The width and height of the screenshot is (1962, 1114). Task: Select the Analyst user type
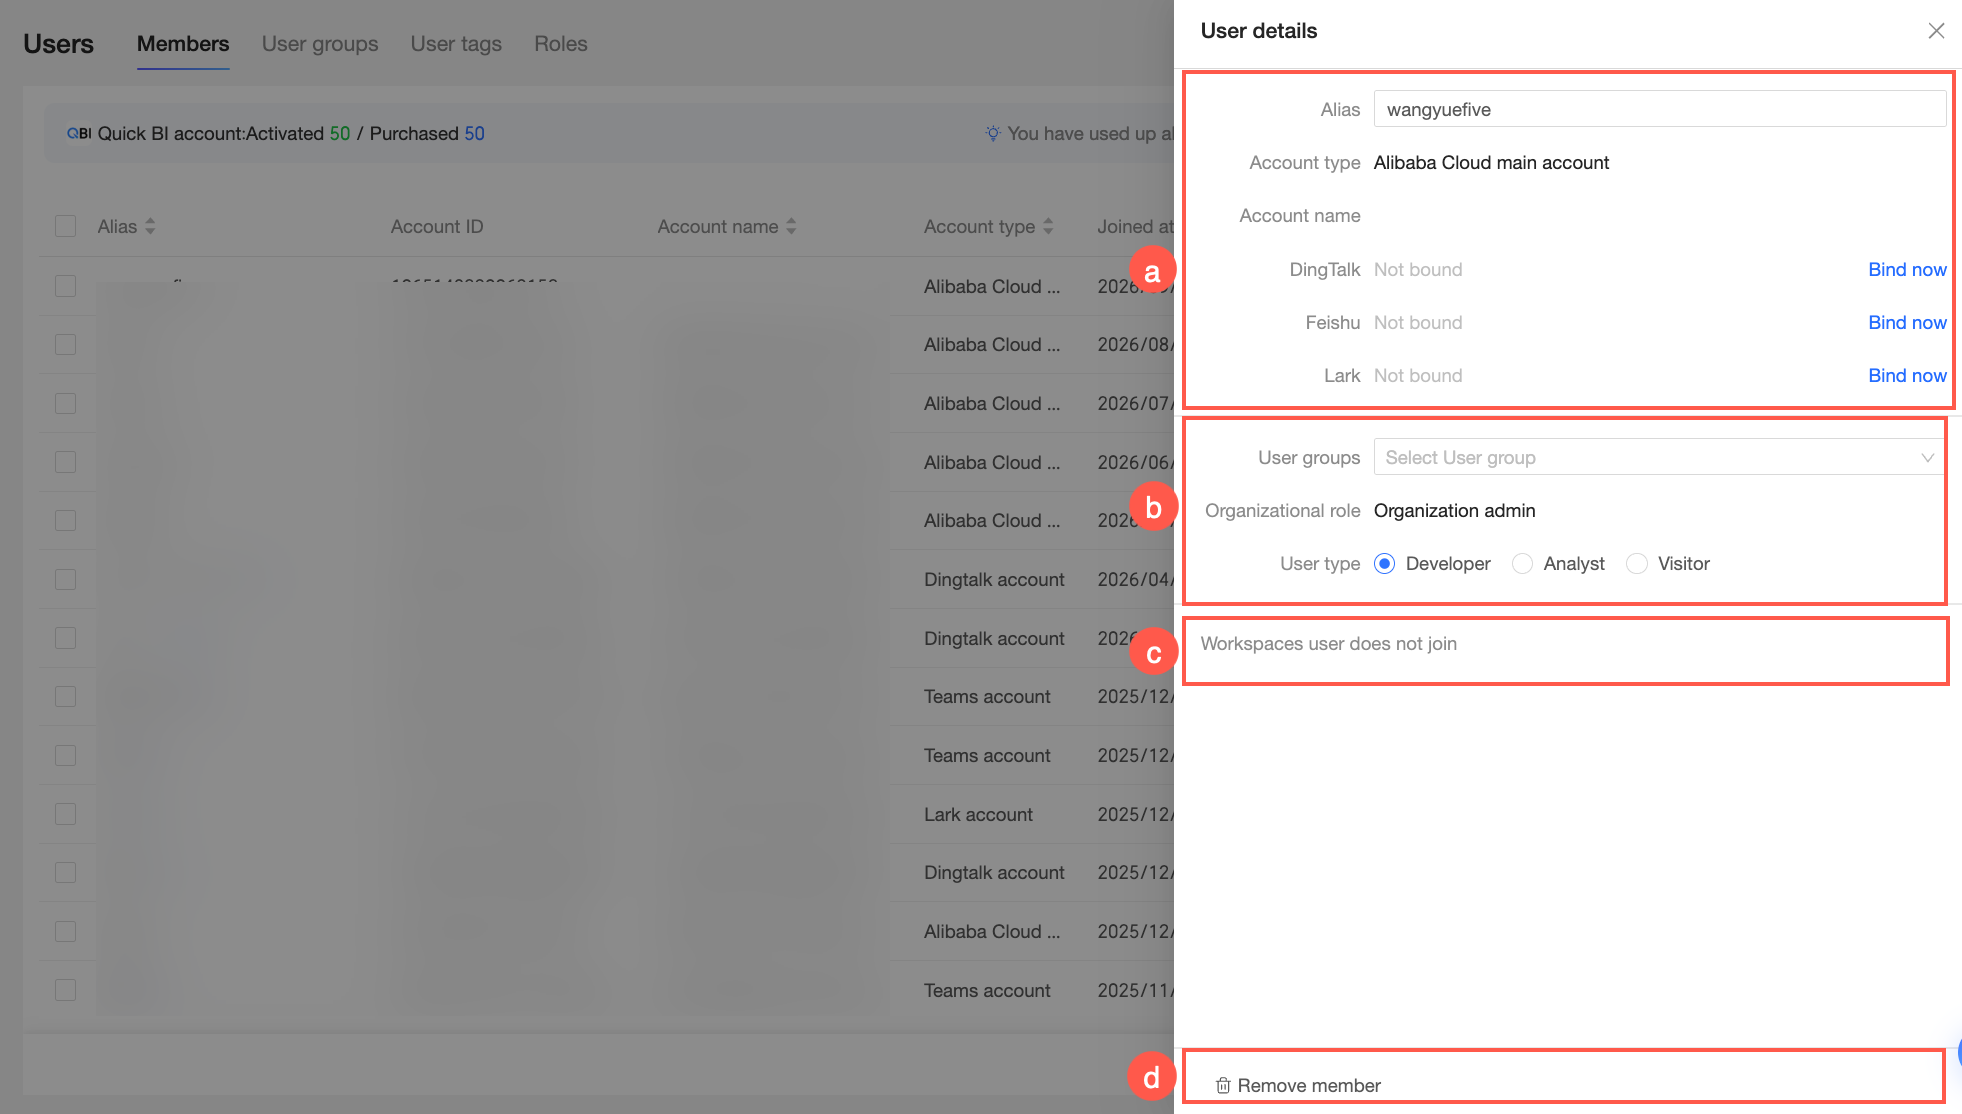coord(1522,564)
